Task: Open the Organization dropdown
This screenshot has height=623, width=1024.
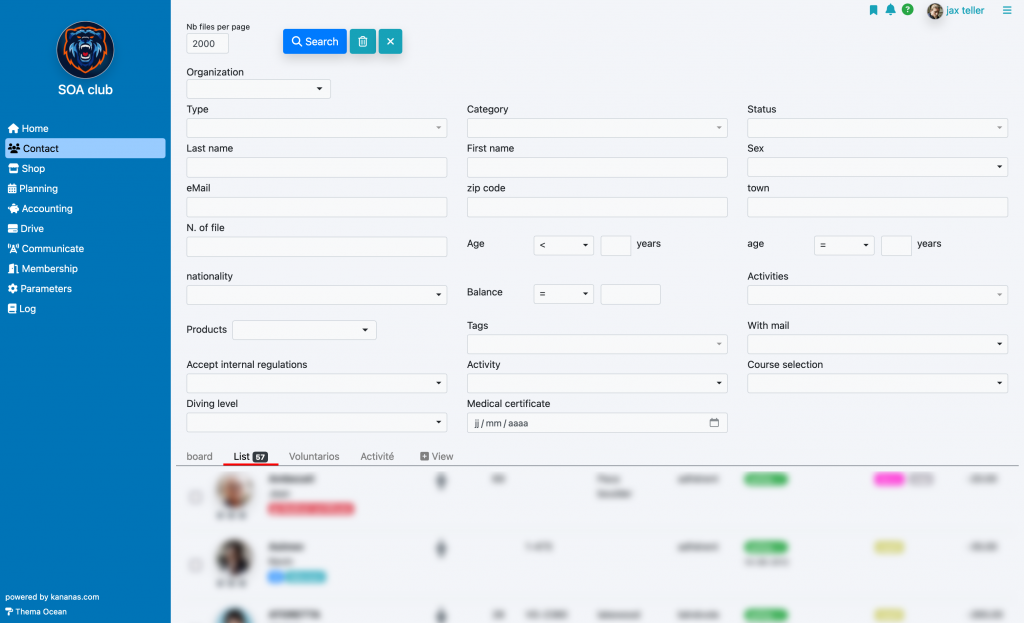Action: [x=259, y=89]
